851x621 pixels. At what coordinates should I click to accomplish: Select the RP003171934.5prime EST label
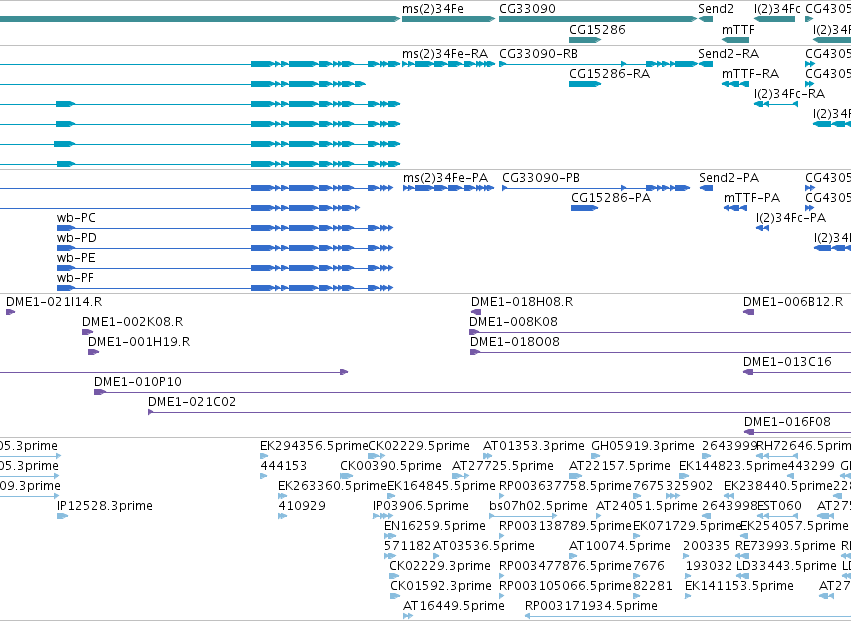[592, 606]
